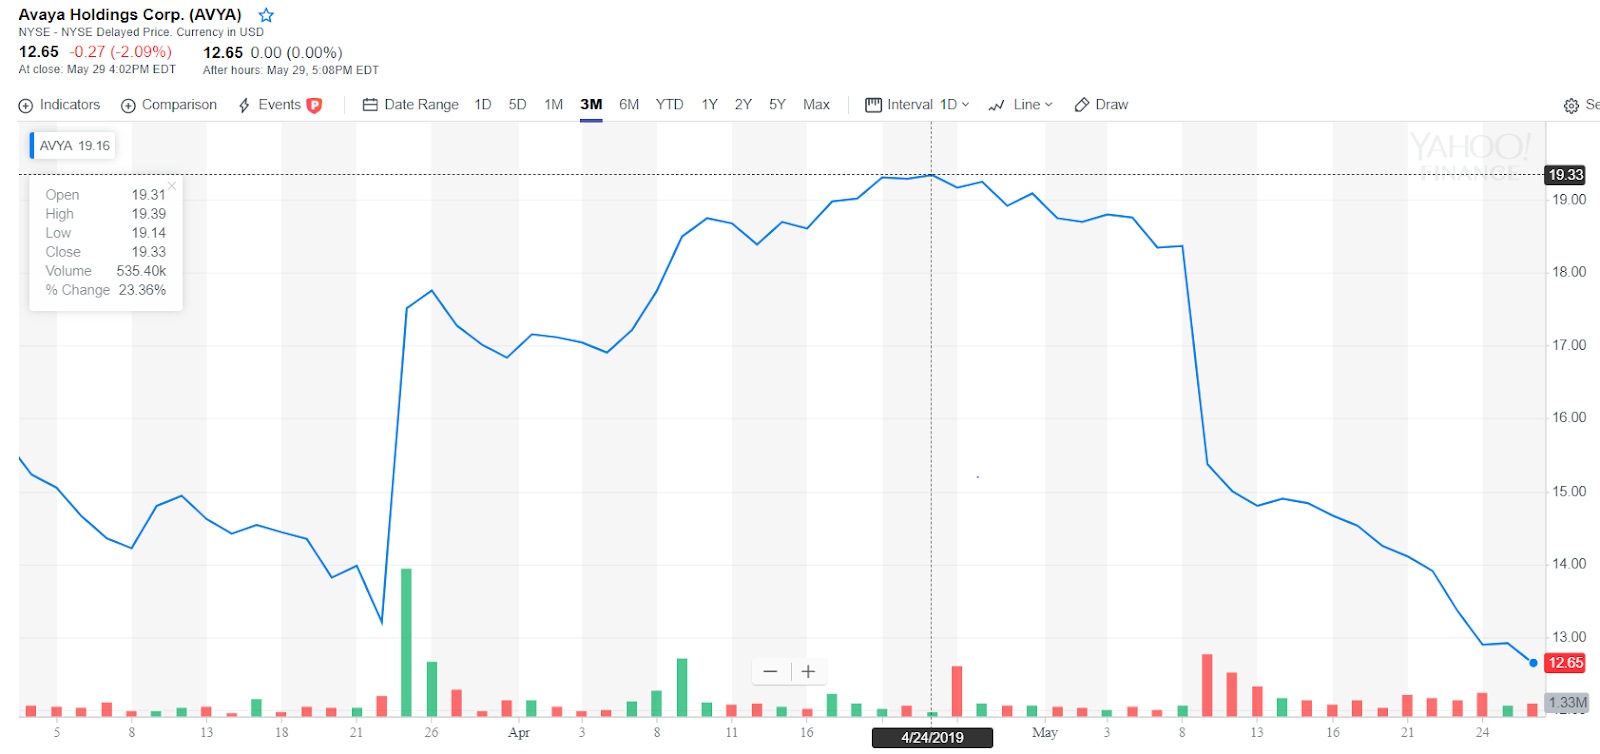Select the YTD time range
Viewport: 1600px width, 754px height.
669,105
